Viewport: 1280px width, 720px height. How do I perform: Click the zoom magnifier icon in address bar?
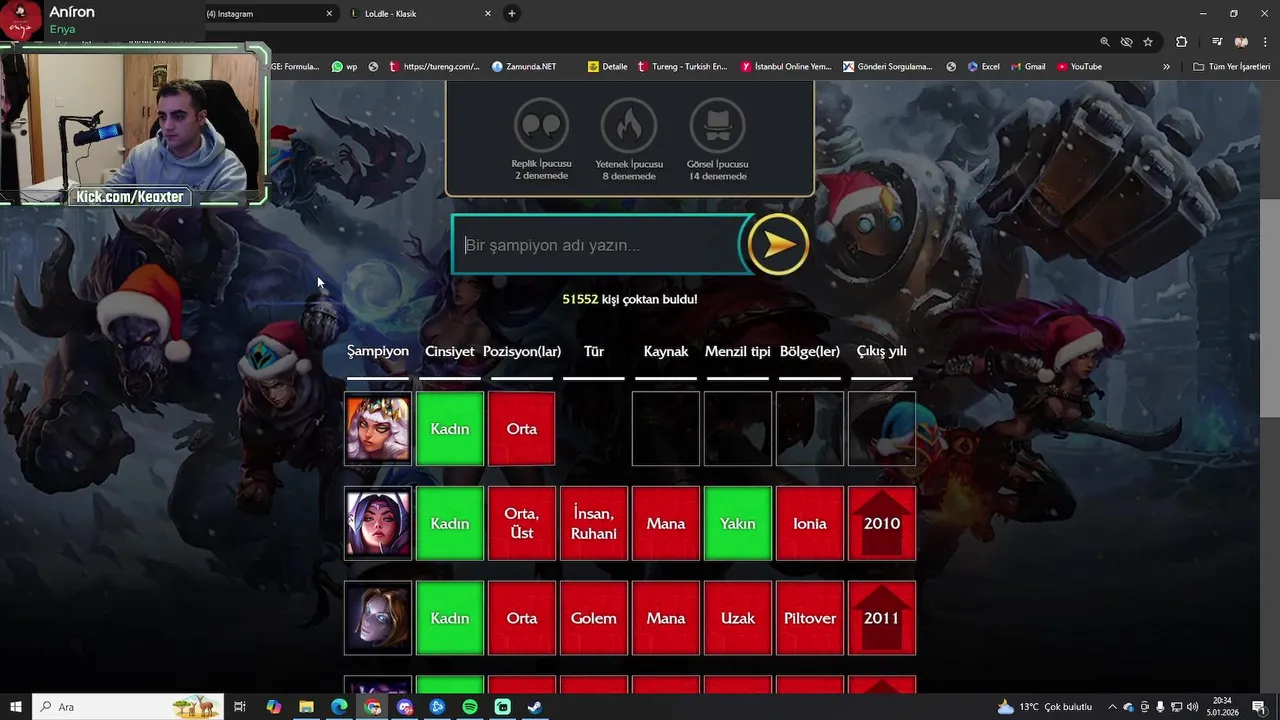pyautogui.click(x=1104, y=42)
